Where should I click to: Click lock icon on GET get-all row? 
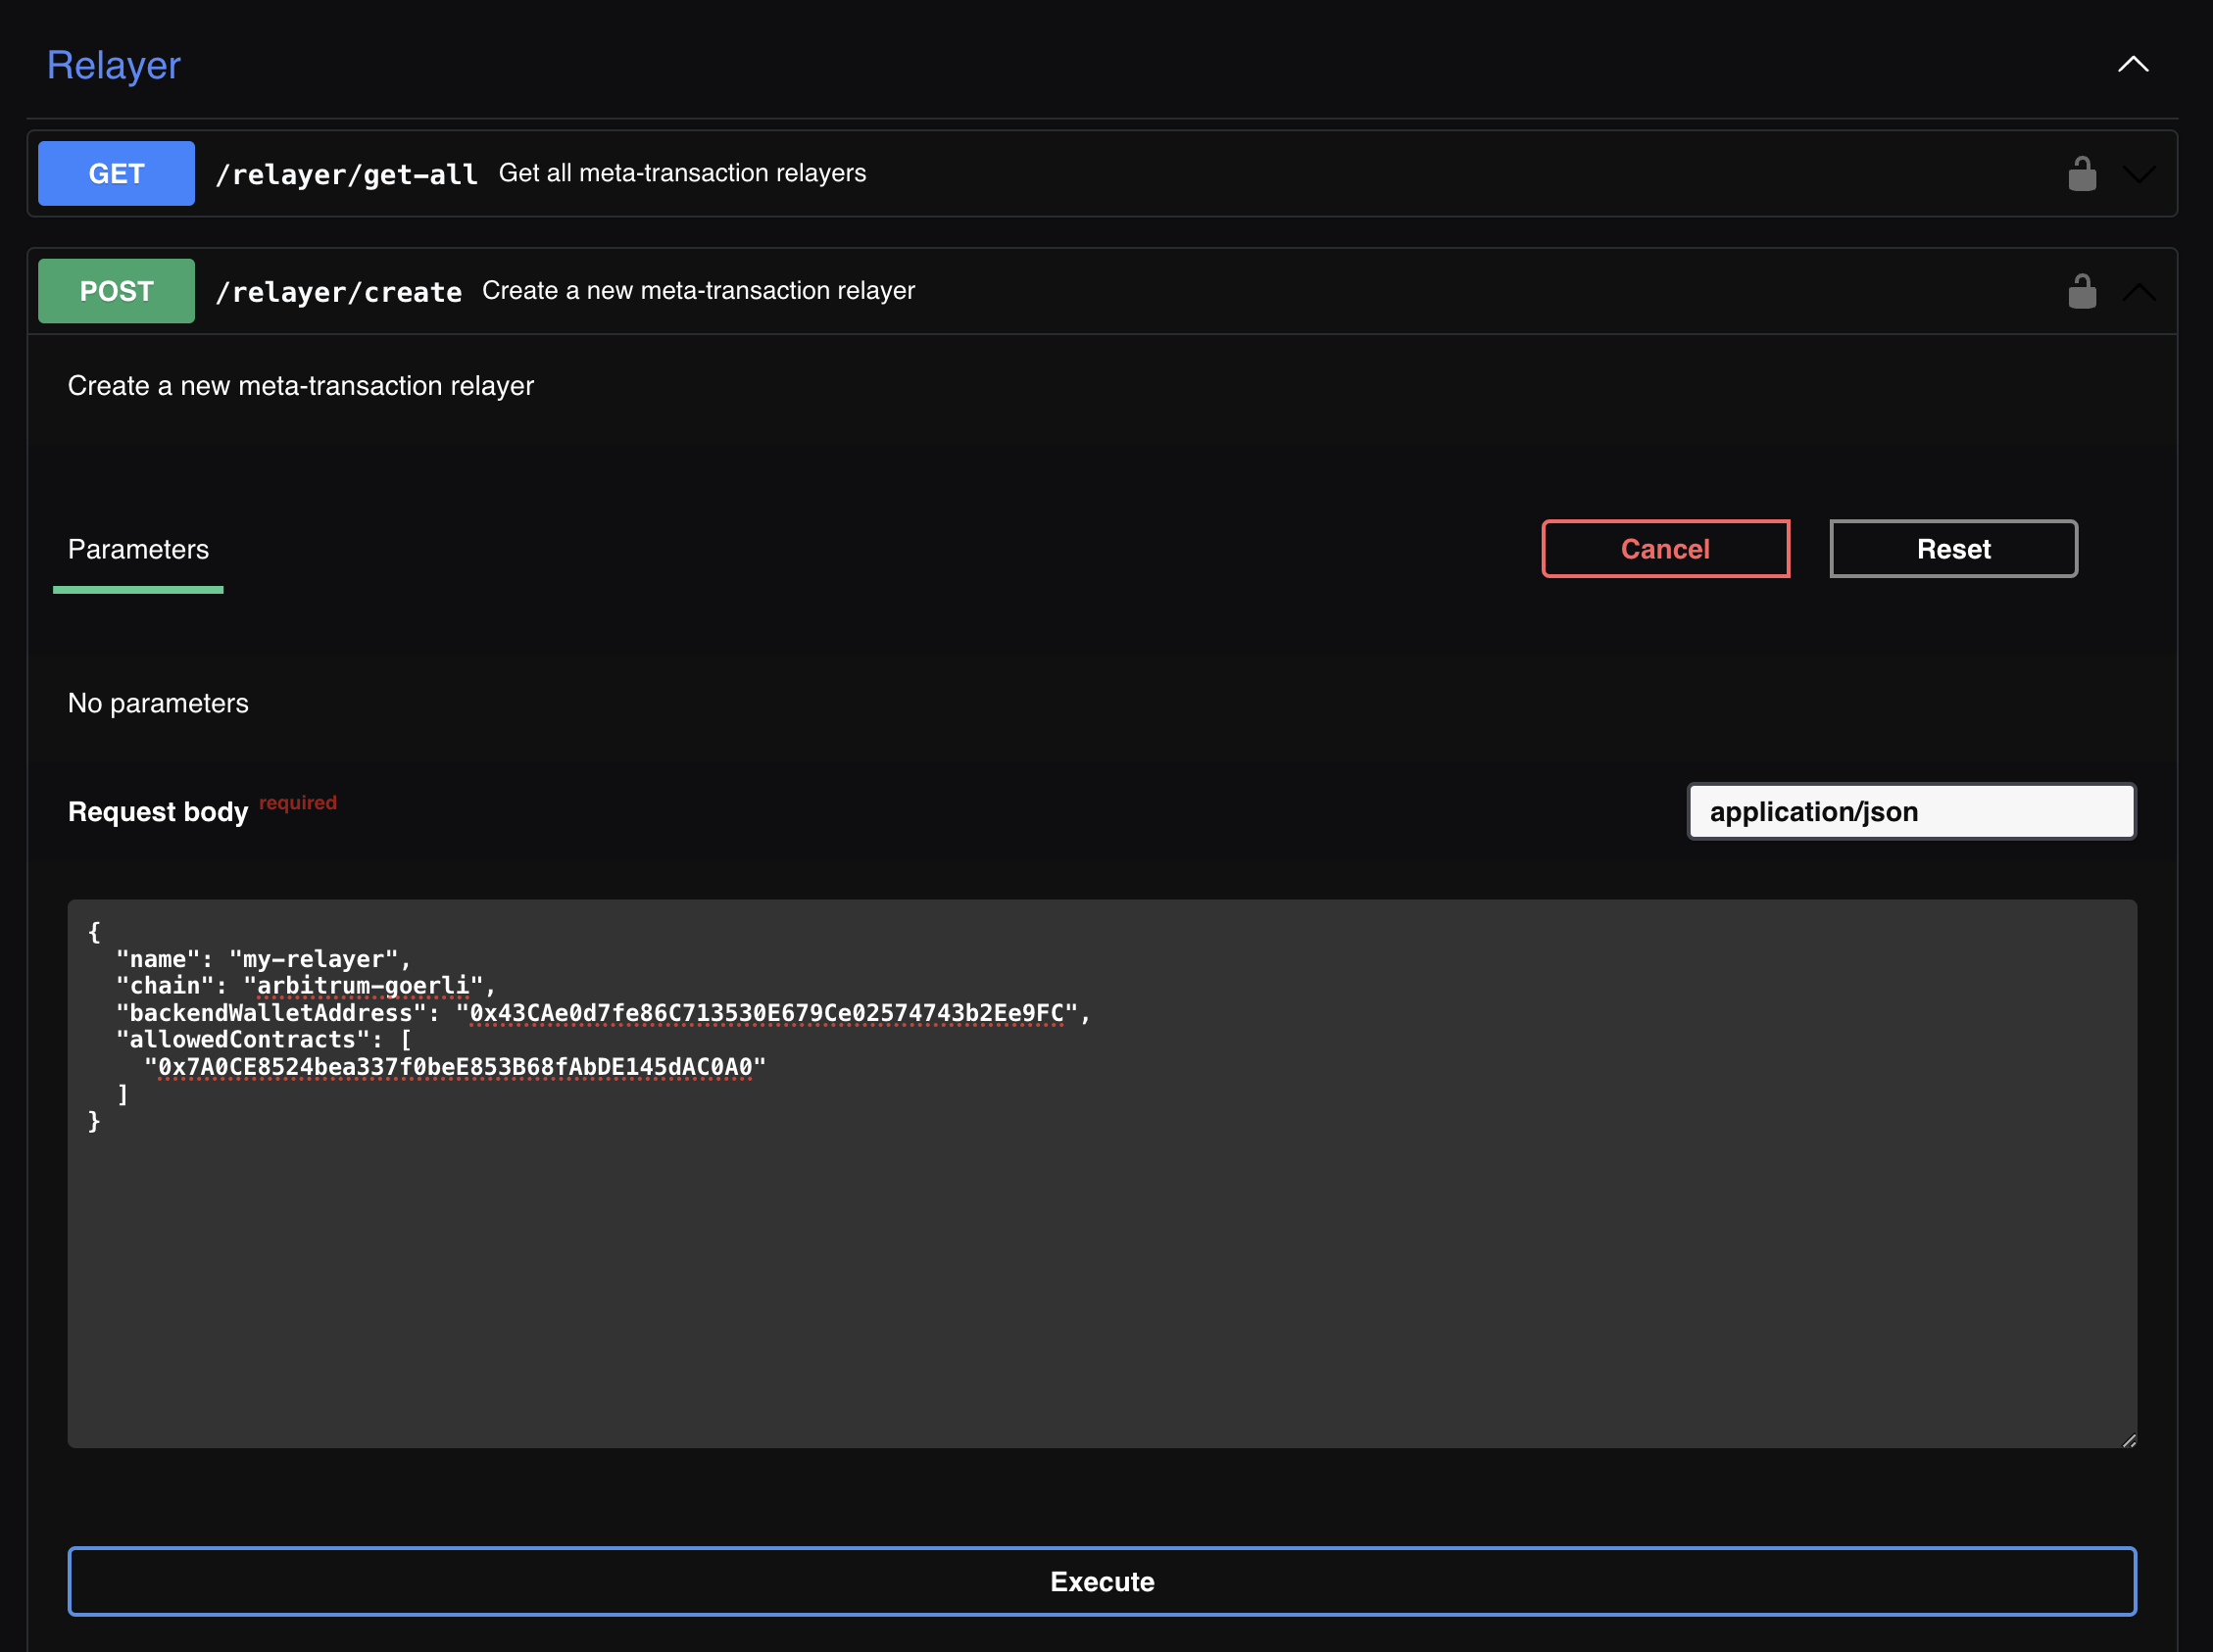coord(2082,174)
